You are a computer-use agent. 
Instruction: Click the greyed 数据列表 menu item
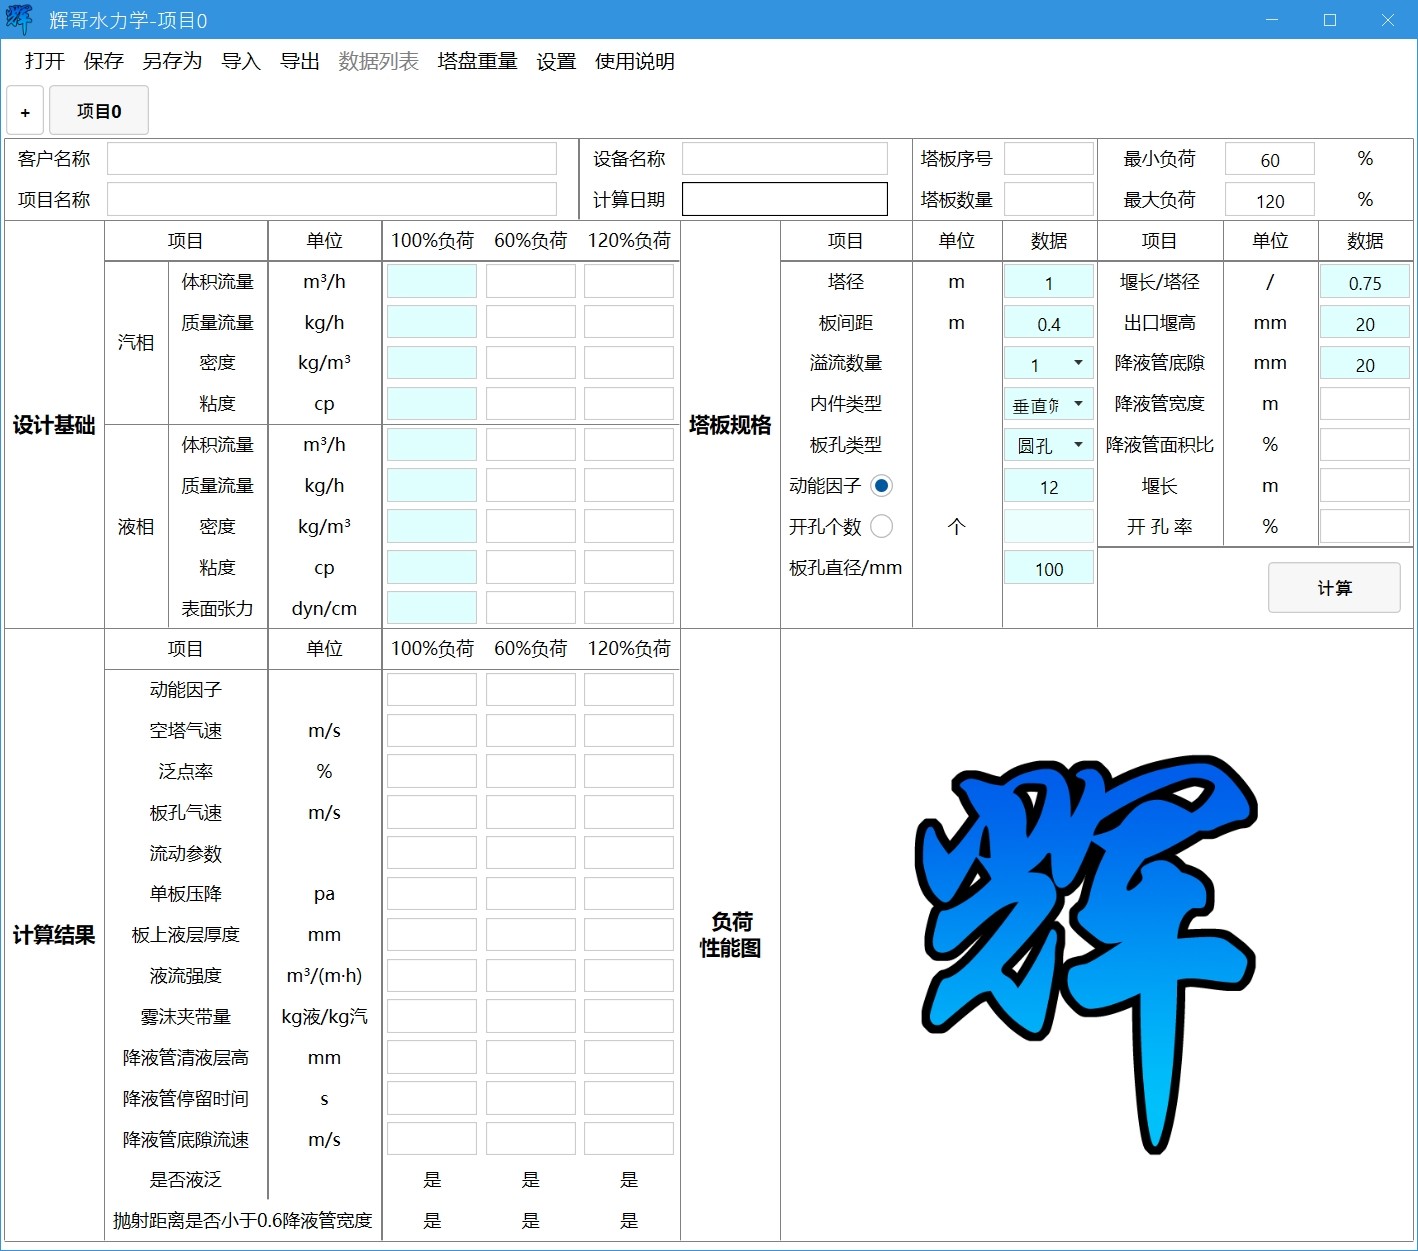pyautogui.click(x=378, y=61)
